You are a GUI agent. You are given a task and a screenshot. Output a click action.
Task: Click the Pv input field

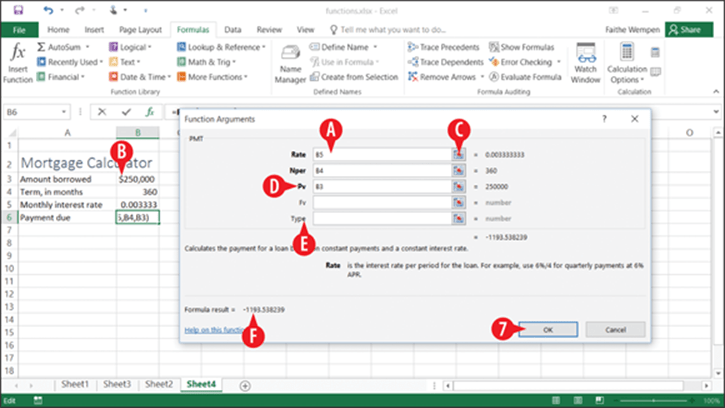(x=382, y=186)
